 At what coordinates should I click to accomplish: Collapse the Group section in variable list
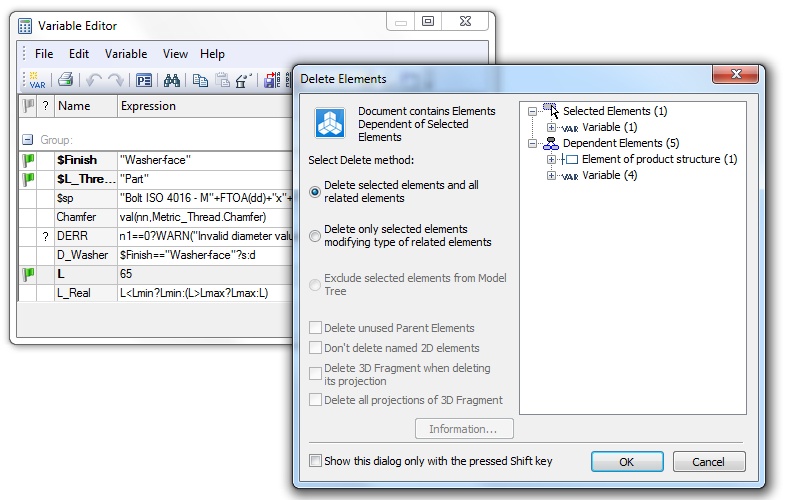coord(28,140)
